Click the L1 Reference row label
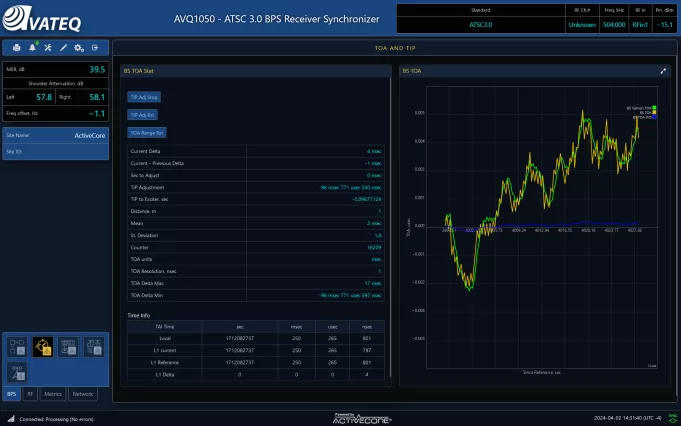 click(x=165, y=363)
